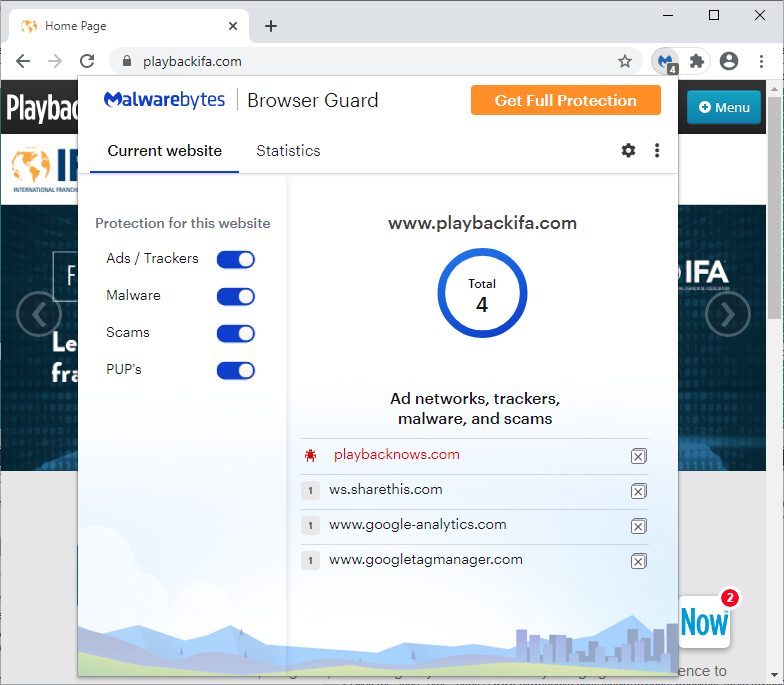Viewport: 784px width, 685px height.
Task: Open the Now chat widget with badge
Action: point(704,622)
